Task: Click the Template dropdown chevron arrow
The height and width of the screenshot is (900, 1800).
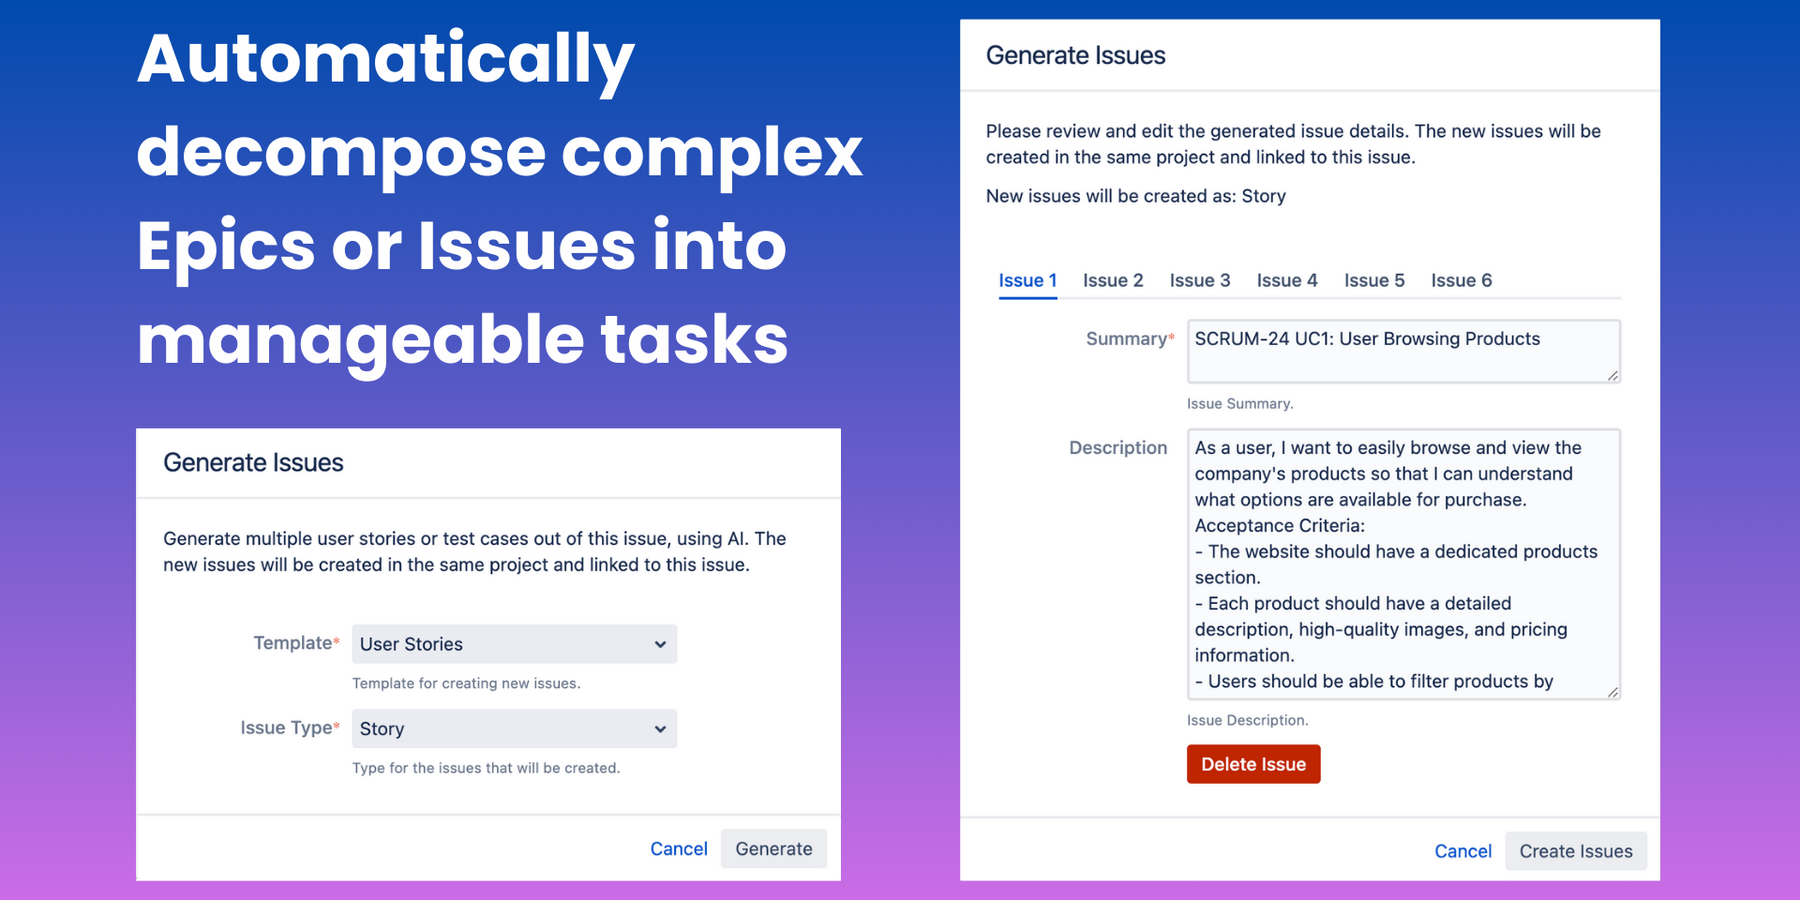Action: click(x=660, y=644)
